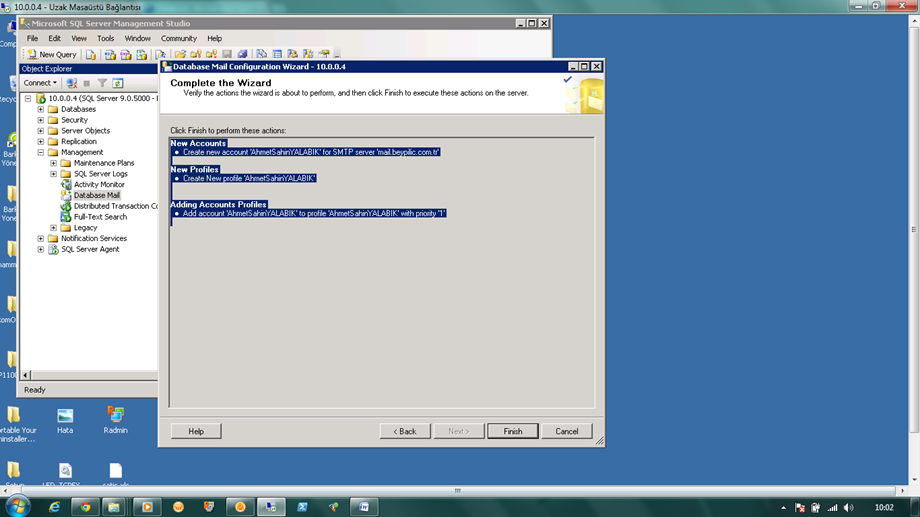Expand the SQL Server Logs node
Screen dimensions: 920x517
click(x=53, y=174)
